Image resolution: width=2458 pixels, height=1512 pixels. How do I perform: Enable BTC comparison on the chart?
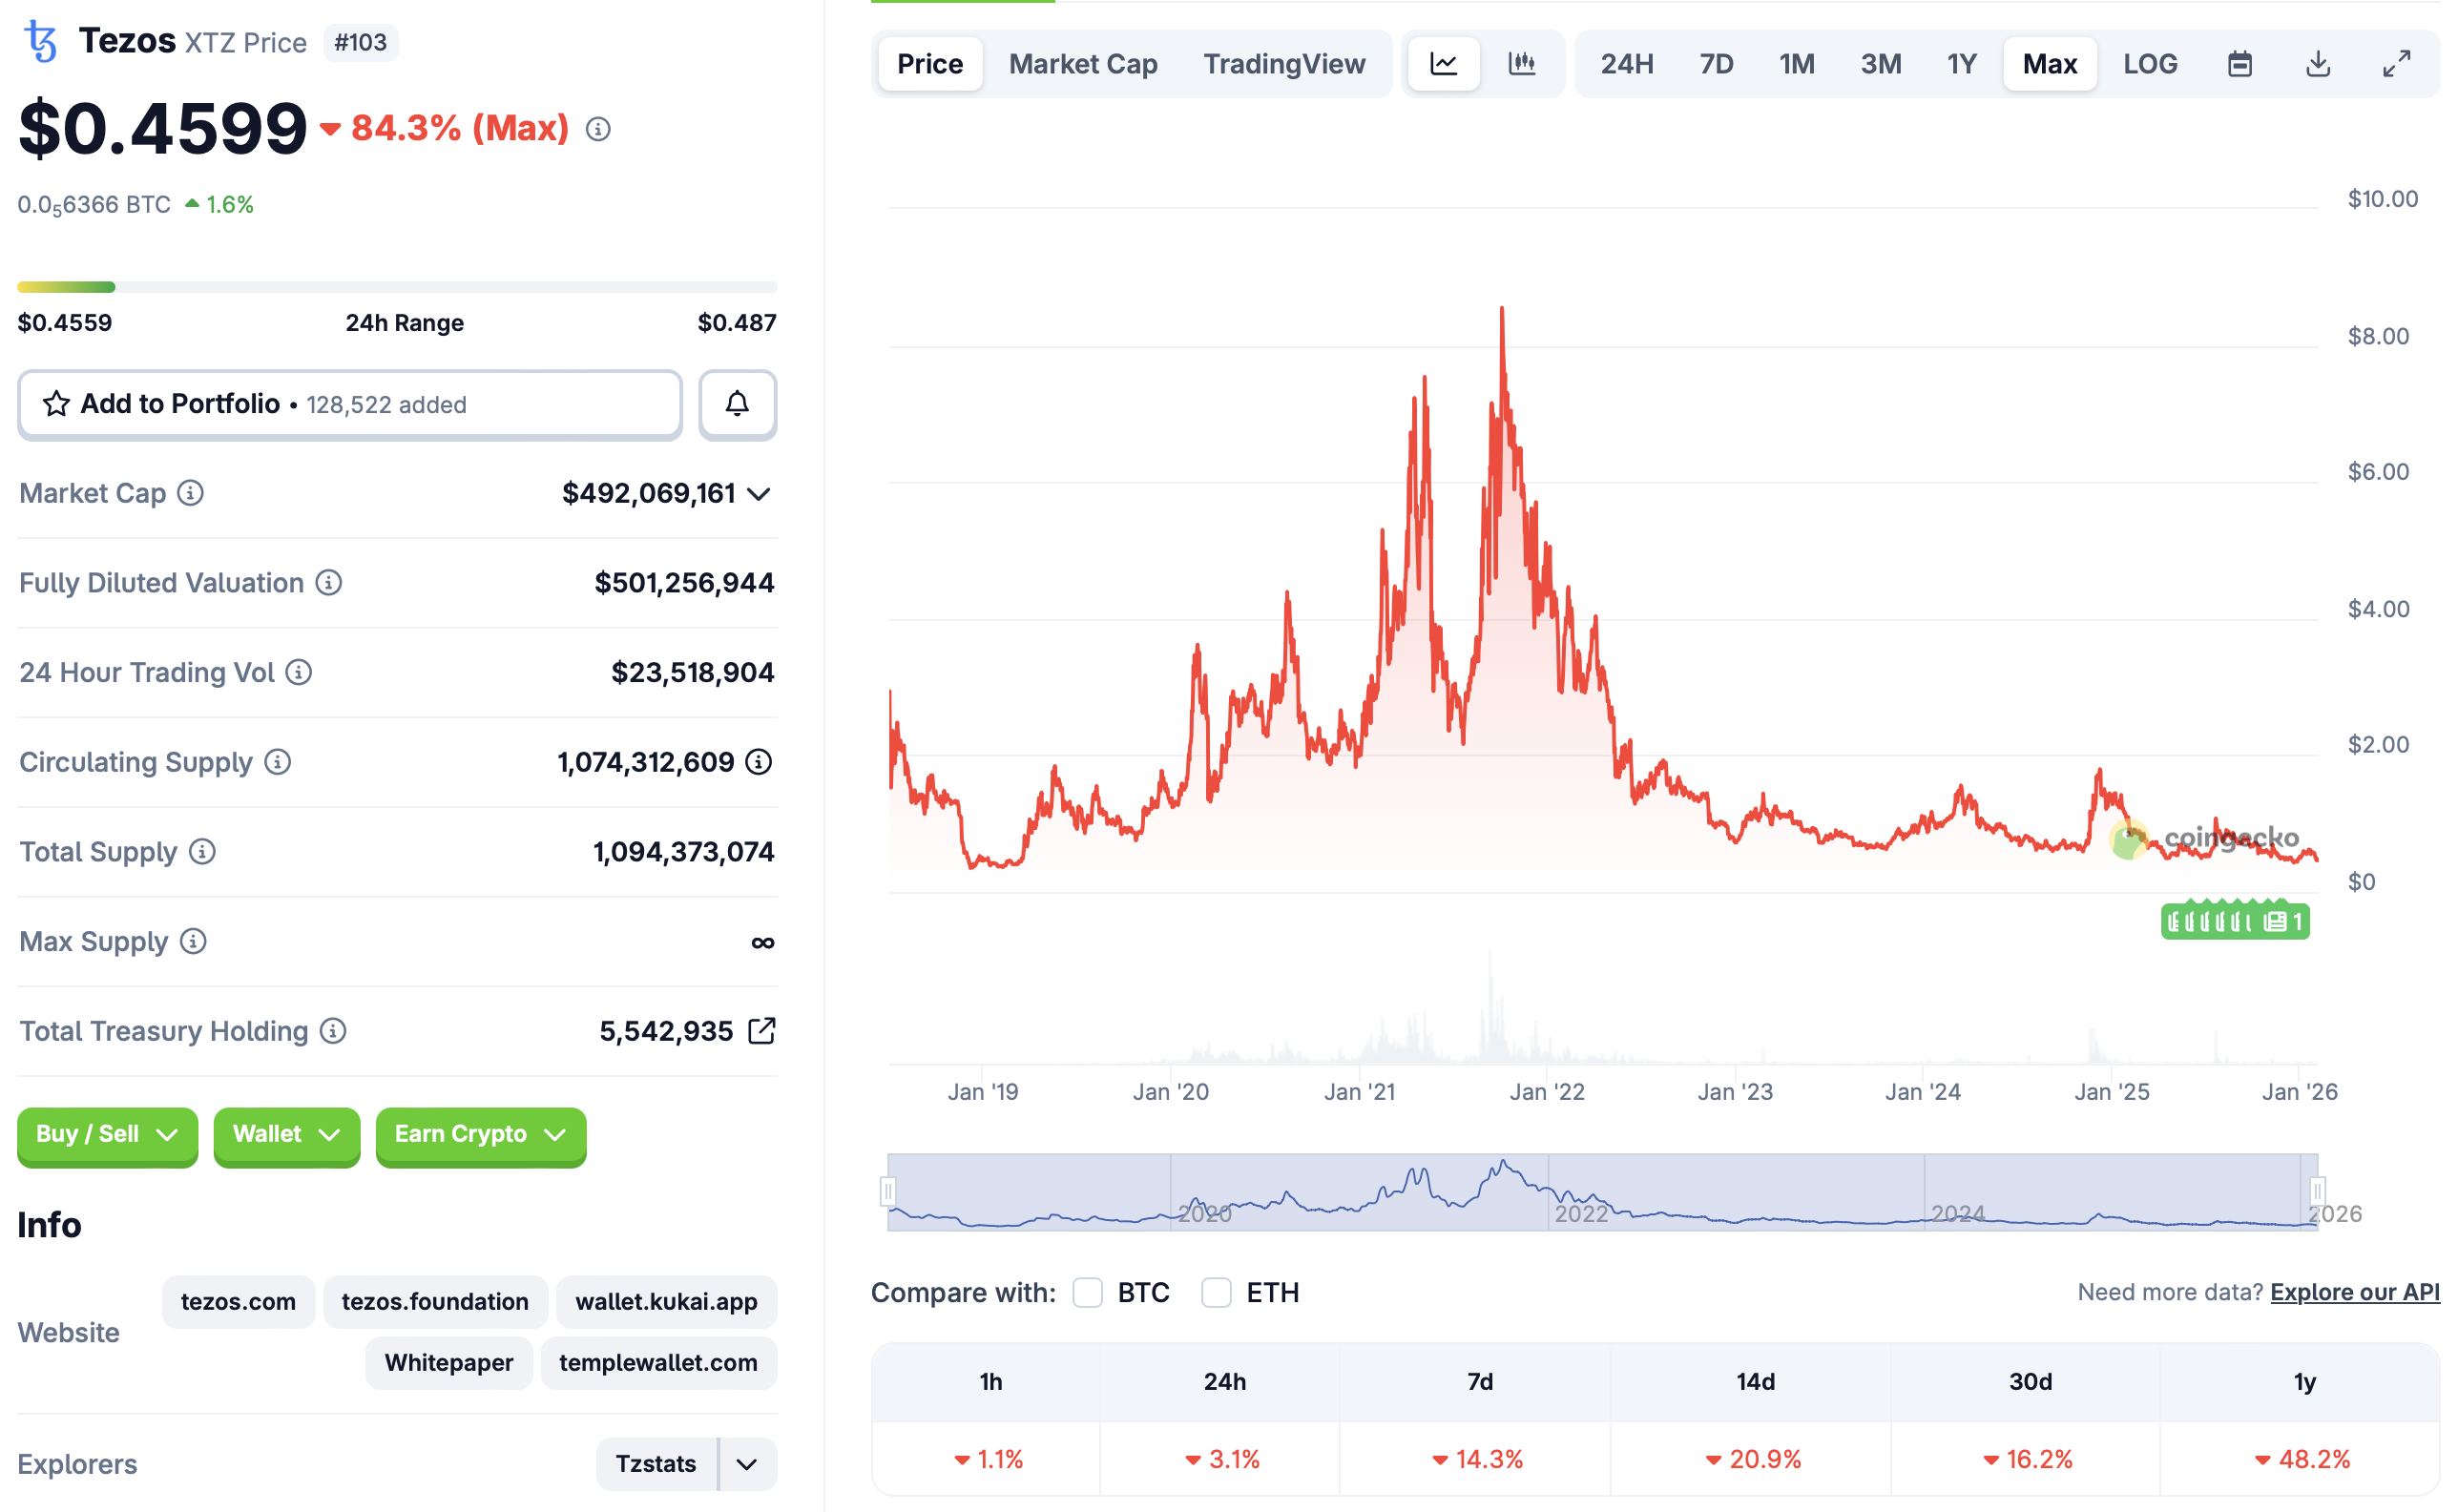click(x=1087, y=1292)
